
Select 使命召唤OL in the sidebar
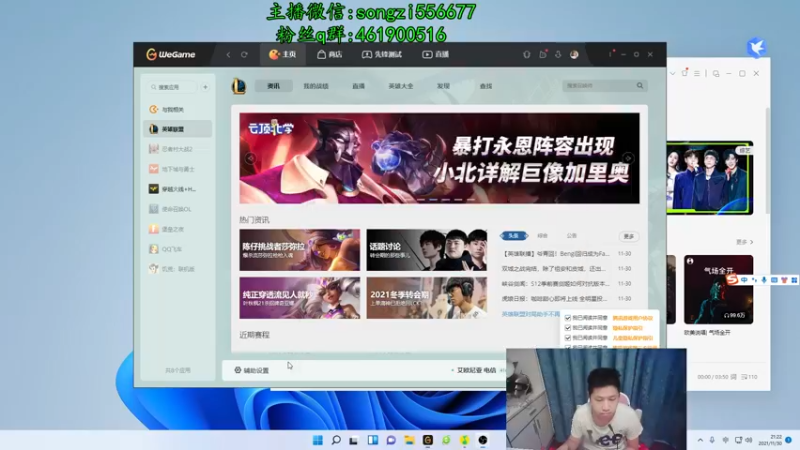[x=178, y=209]
